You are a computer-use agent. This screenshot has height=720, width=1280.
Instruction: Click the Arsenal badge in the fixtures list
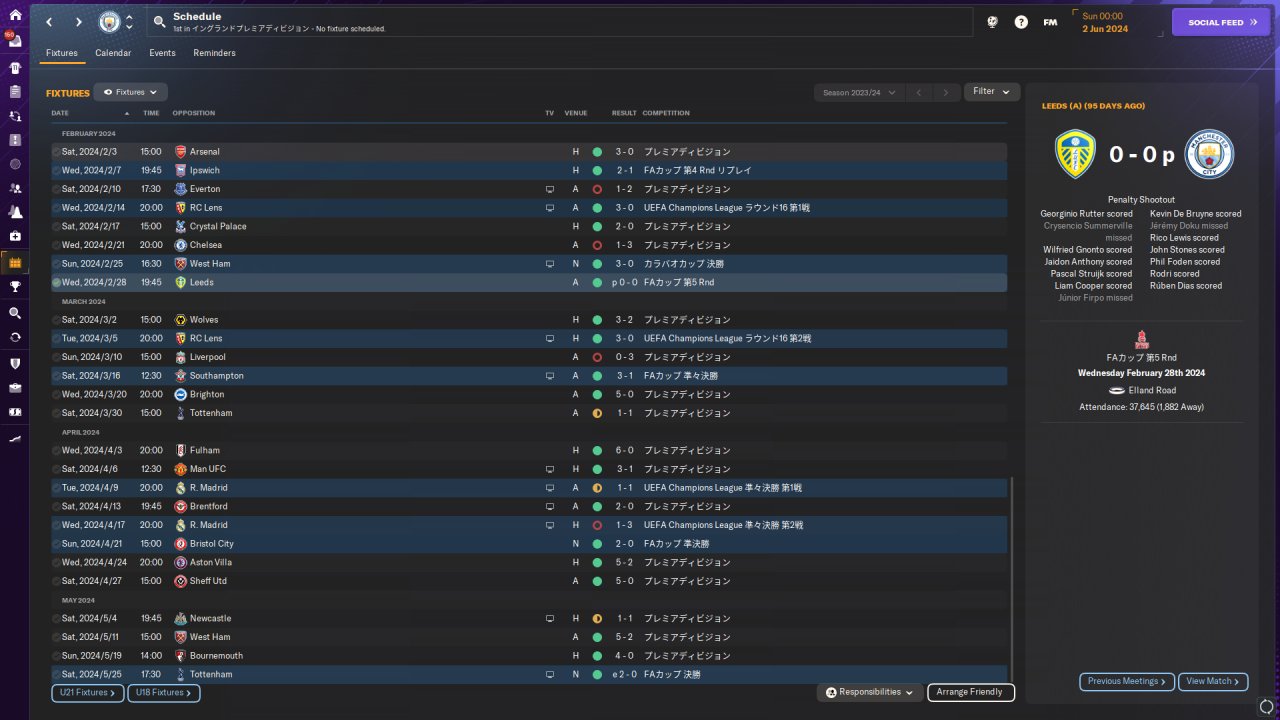(x=180, y=152)
